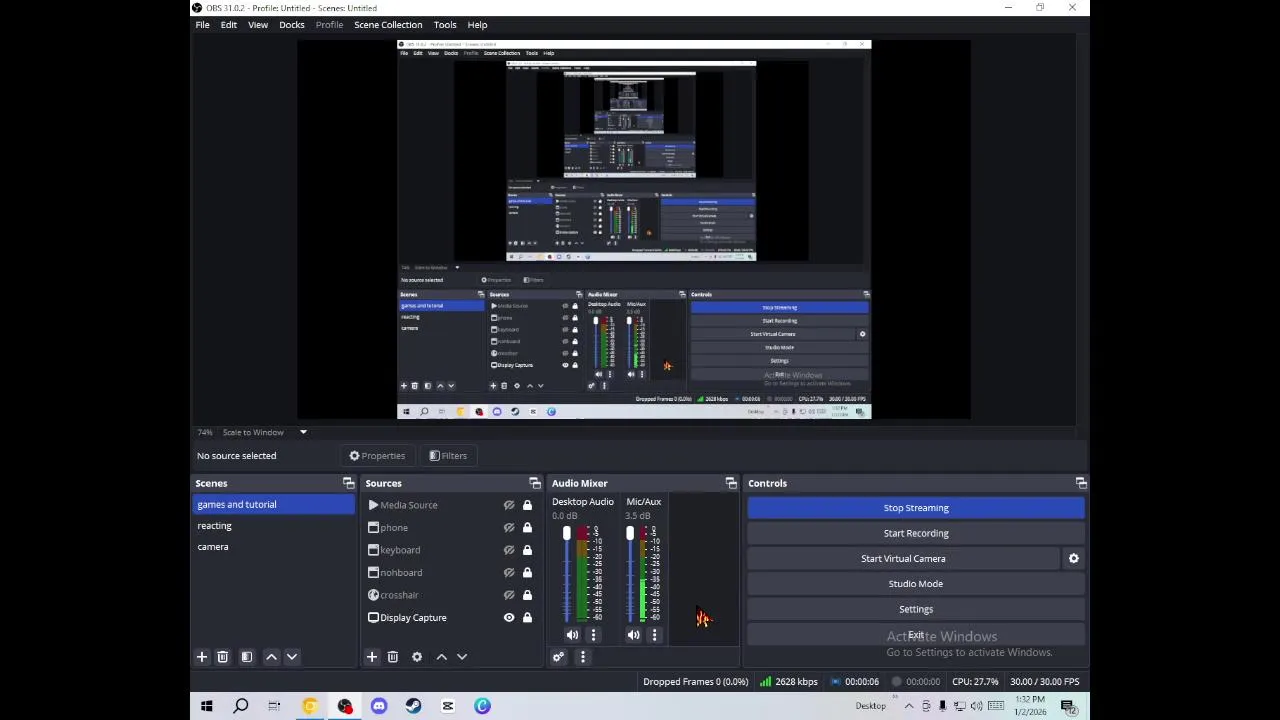Open scene filters icon in Scenes panel

click(x=247, y=657)
